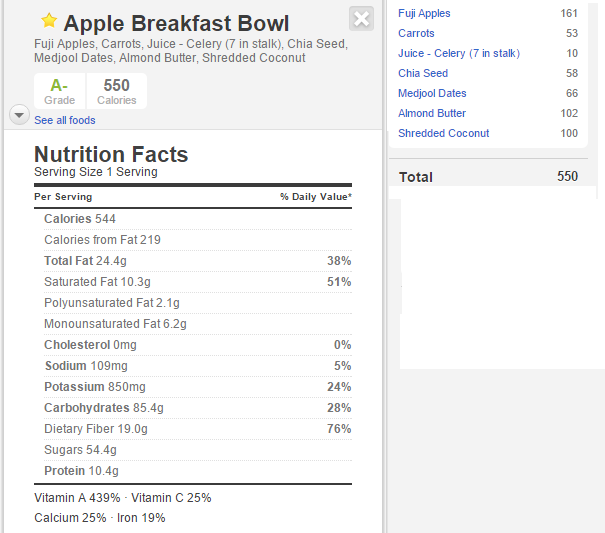Click the Saturated Fat 51% row
605x533 pixels.
193,282
